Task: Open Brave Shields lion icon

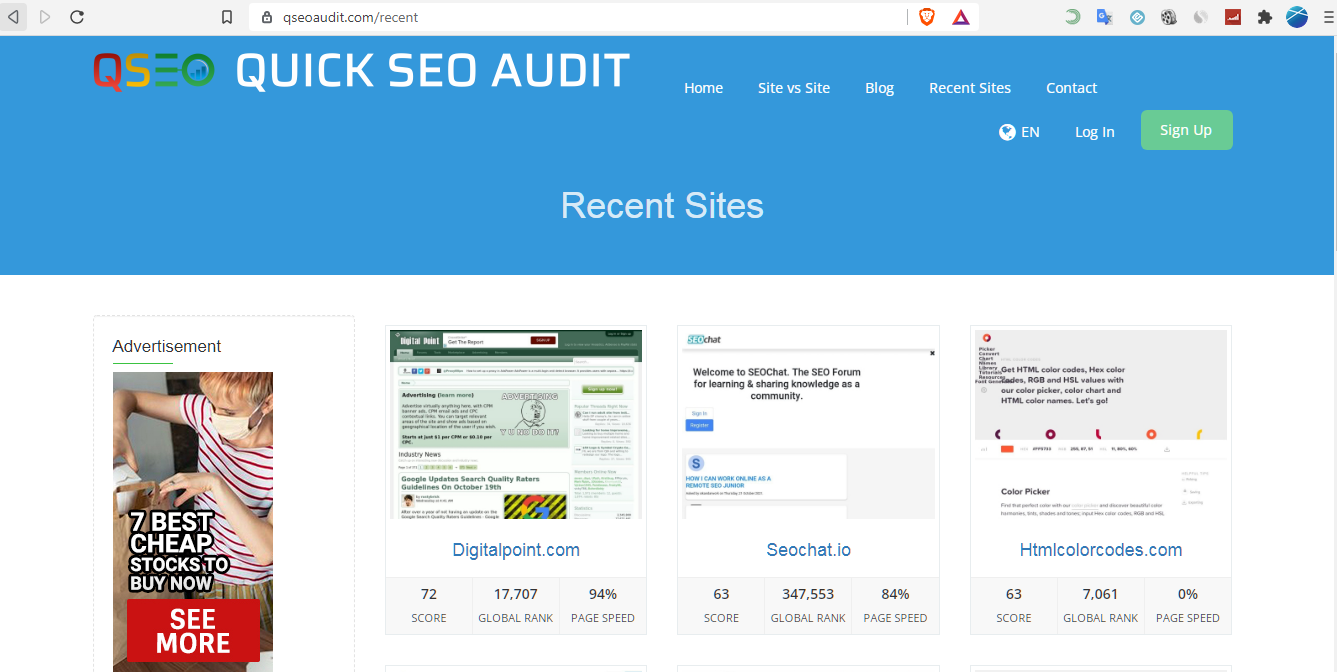Action: (927, 17)
